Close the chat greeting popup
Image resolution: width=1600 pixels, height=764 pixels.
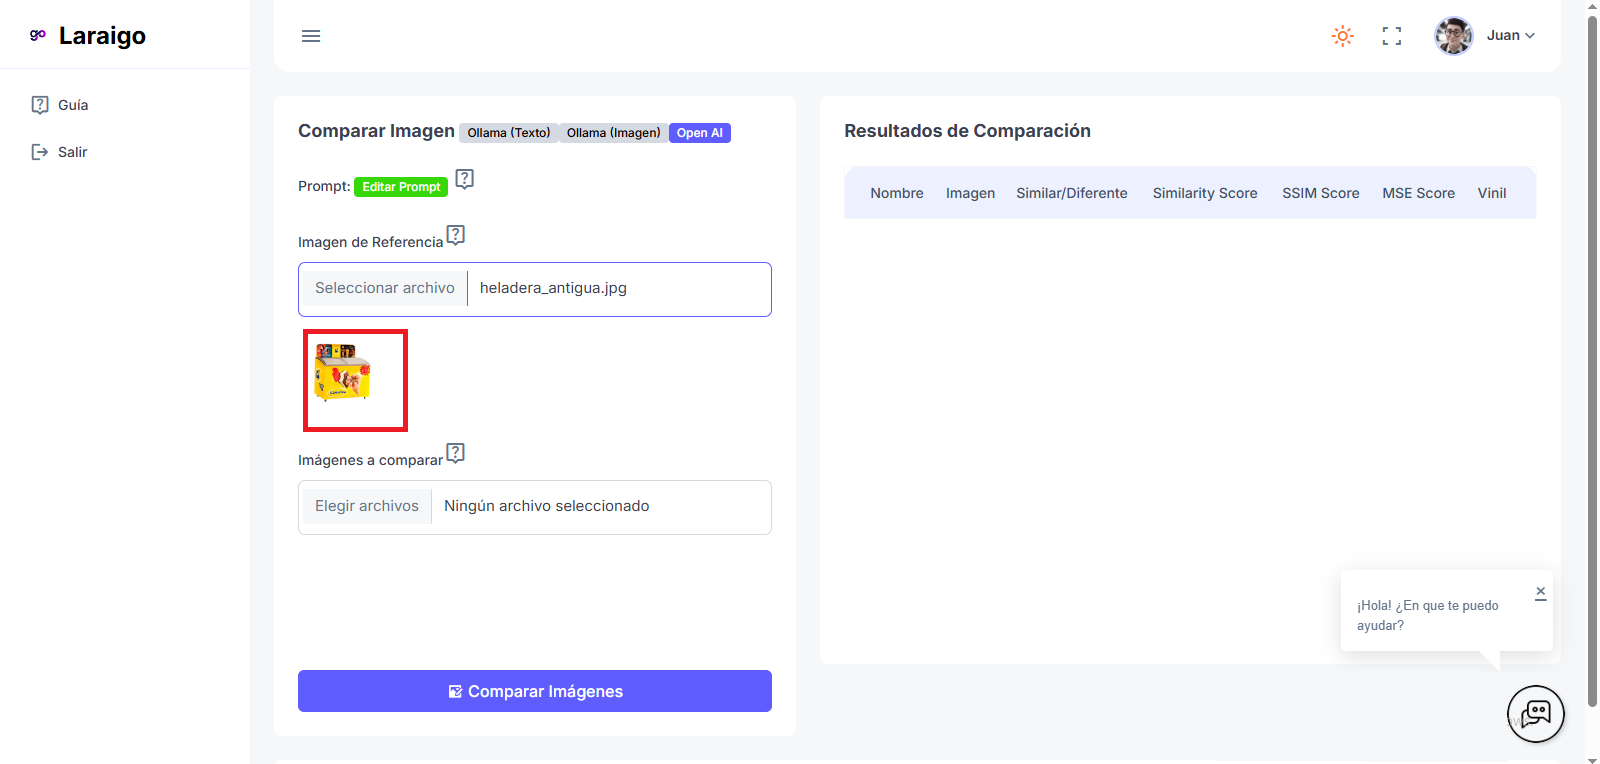coord(1540,592)
